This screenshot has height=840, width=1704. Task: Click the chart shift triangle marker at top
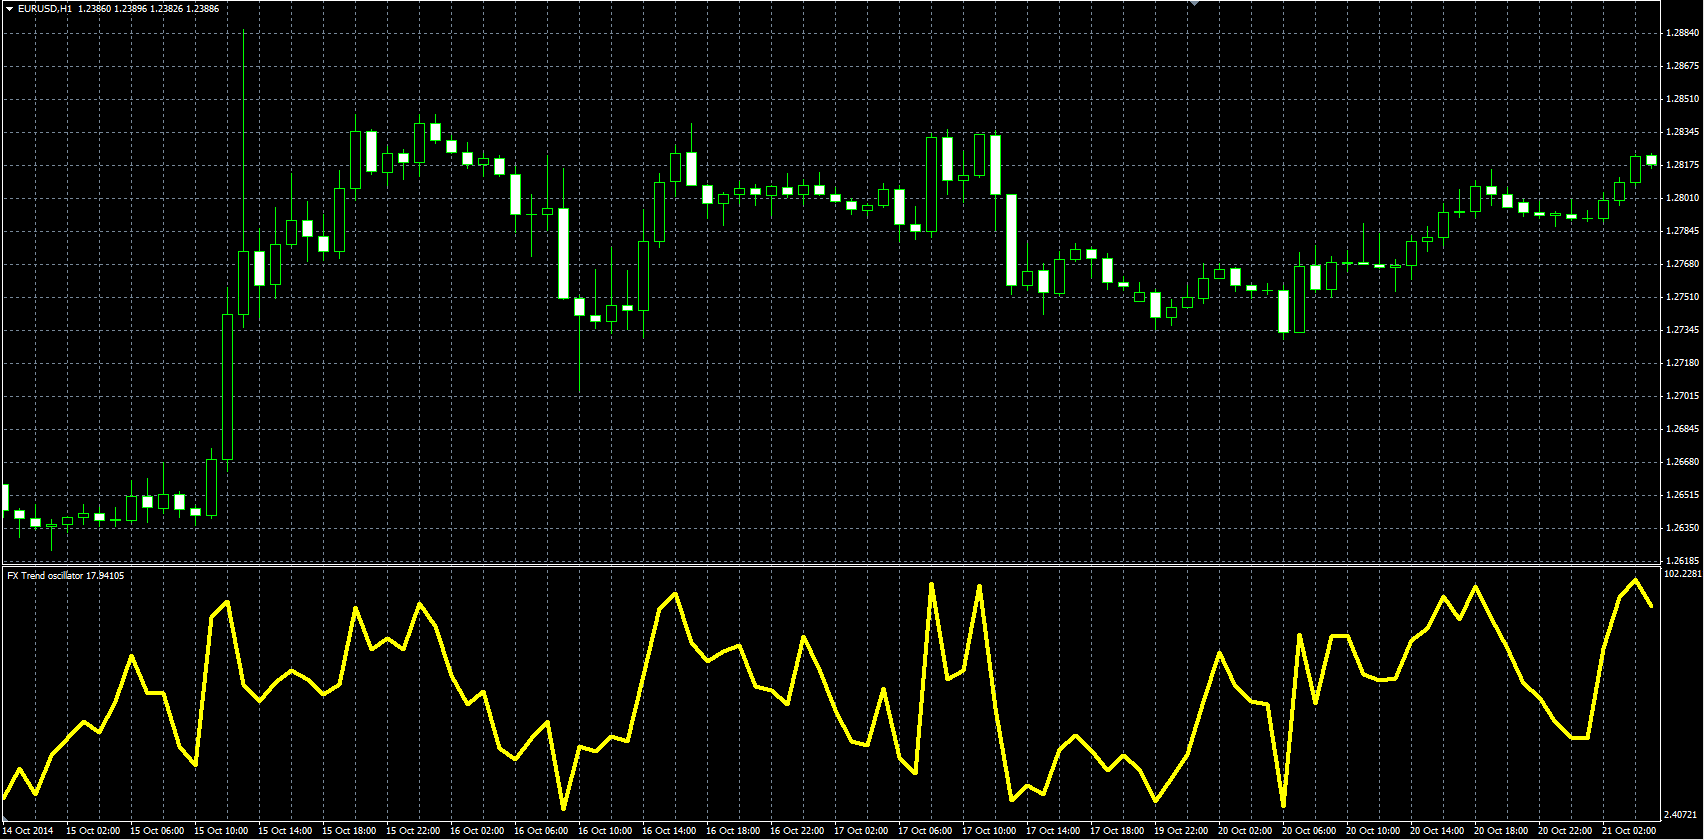click(x=1193, y=3)
